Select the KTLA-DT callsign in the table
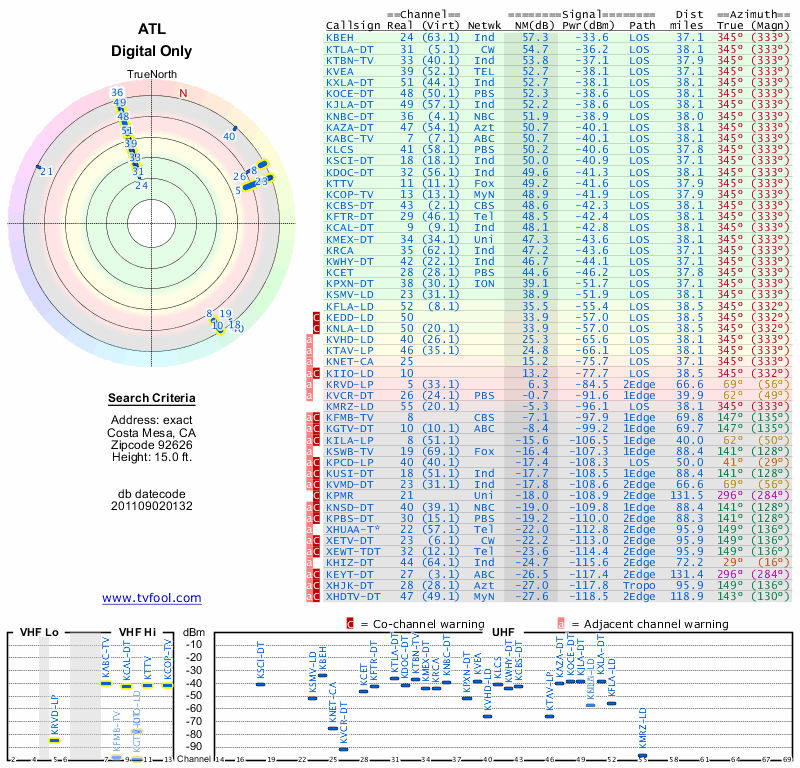 coord(350,49)
